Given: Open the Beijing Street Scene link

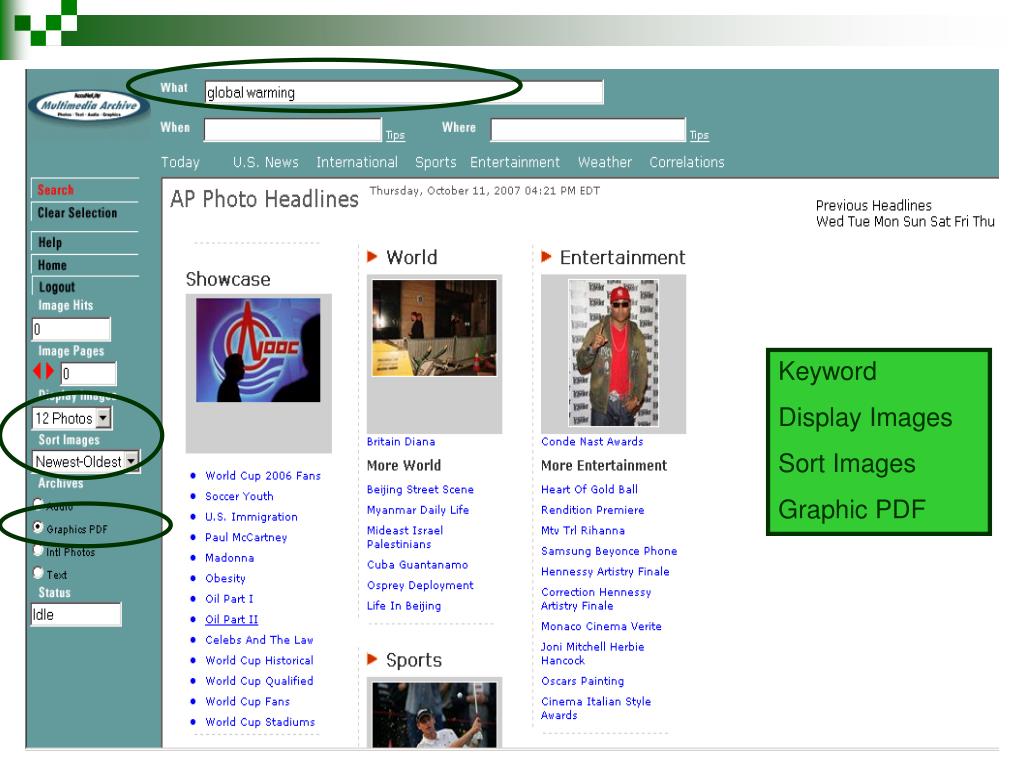Looking at the screenshot, I should (x=420, y=489).
